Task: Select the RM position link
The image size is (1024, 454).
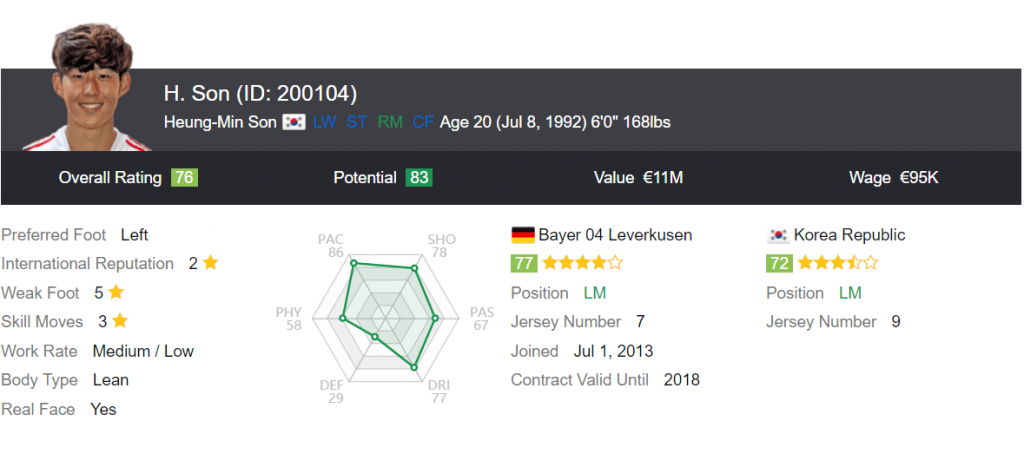Action: [x=390, y=122]
